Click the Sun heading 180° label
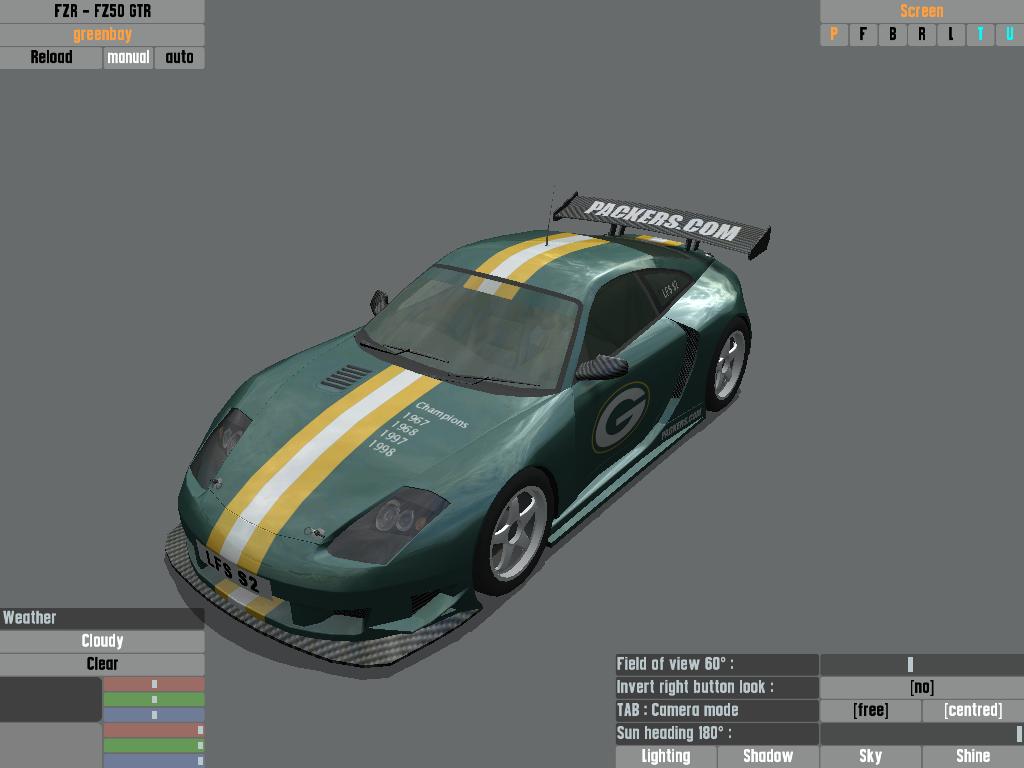Viewport: 1024px width, 768px height. click(x=717, y=733)
